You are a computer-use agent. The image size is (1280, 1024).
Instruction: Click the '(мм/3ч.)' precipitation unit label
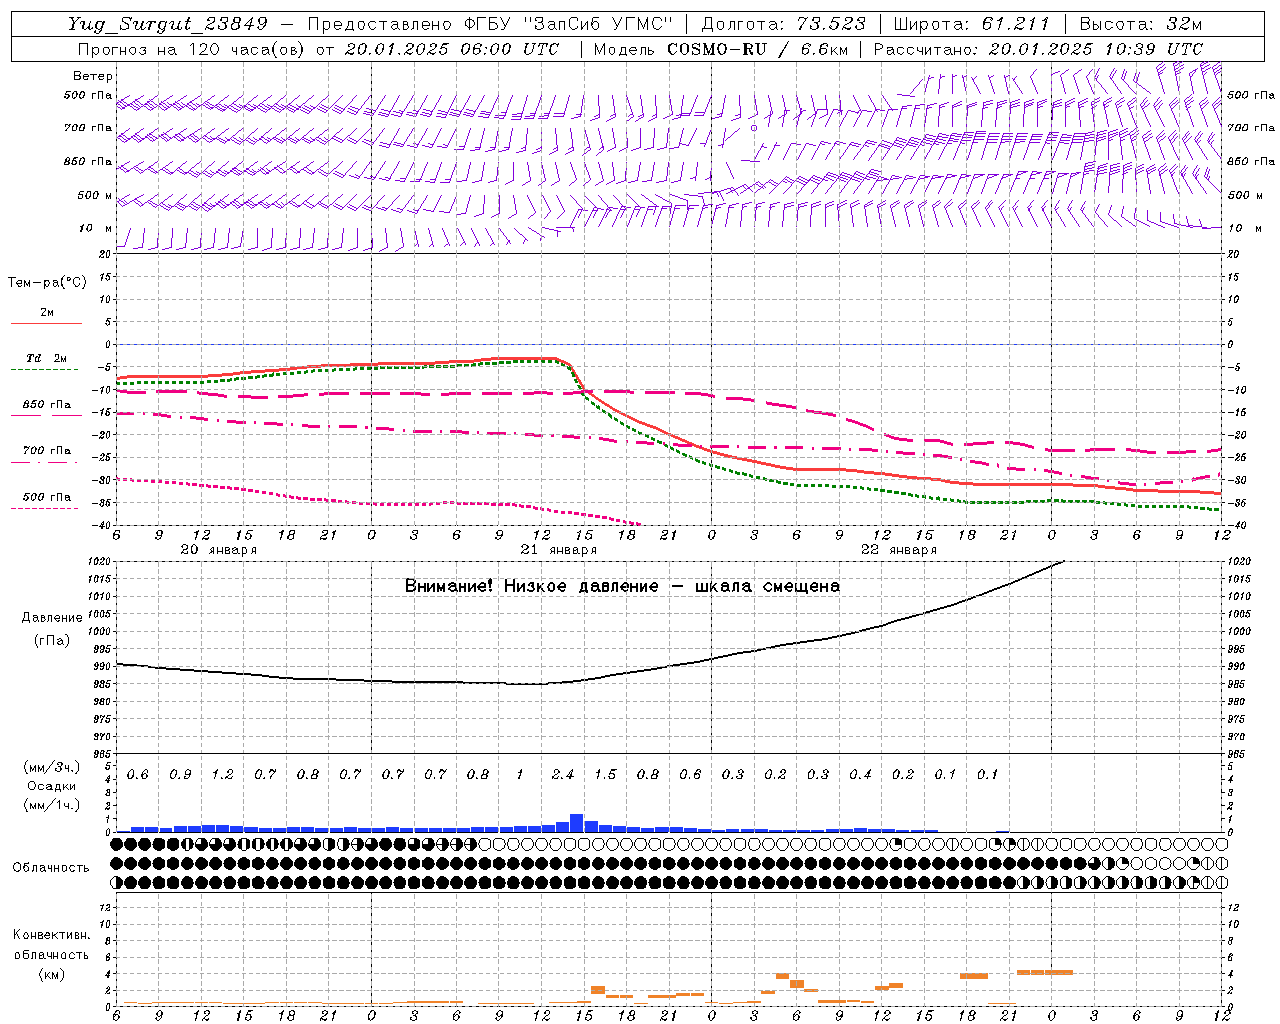coord(50,767)
